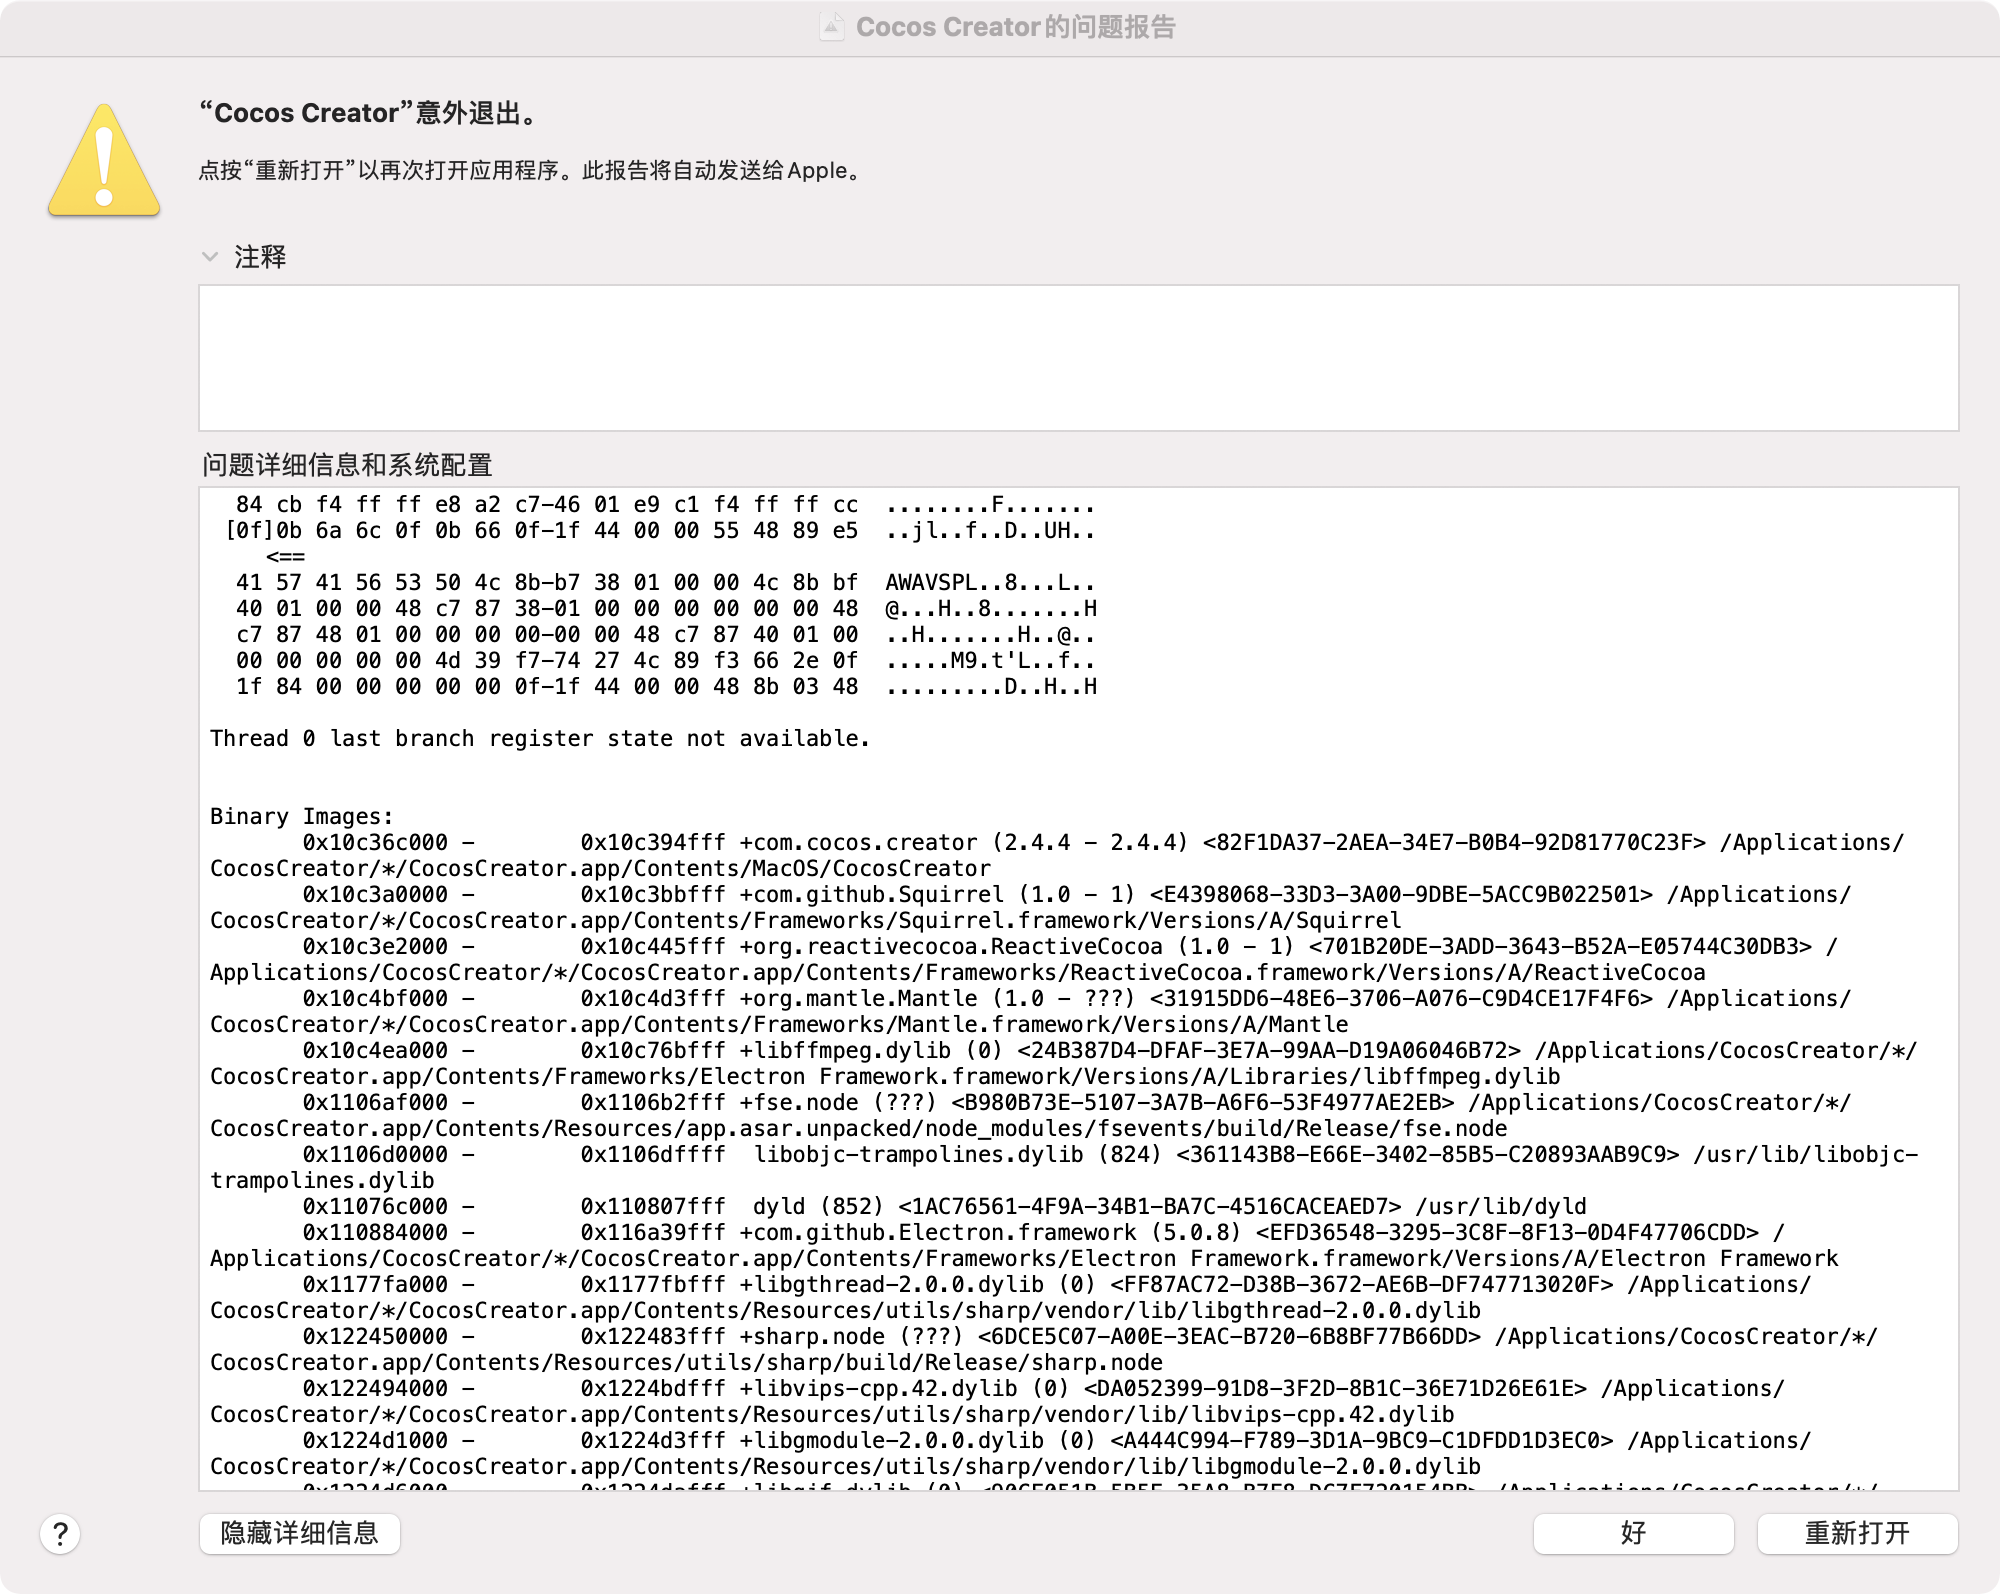
Task: Click the 注释 section label
Action: (x=260, y=257)
